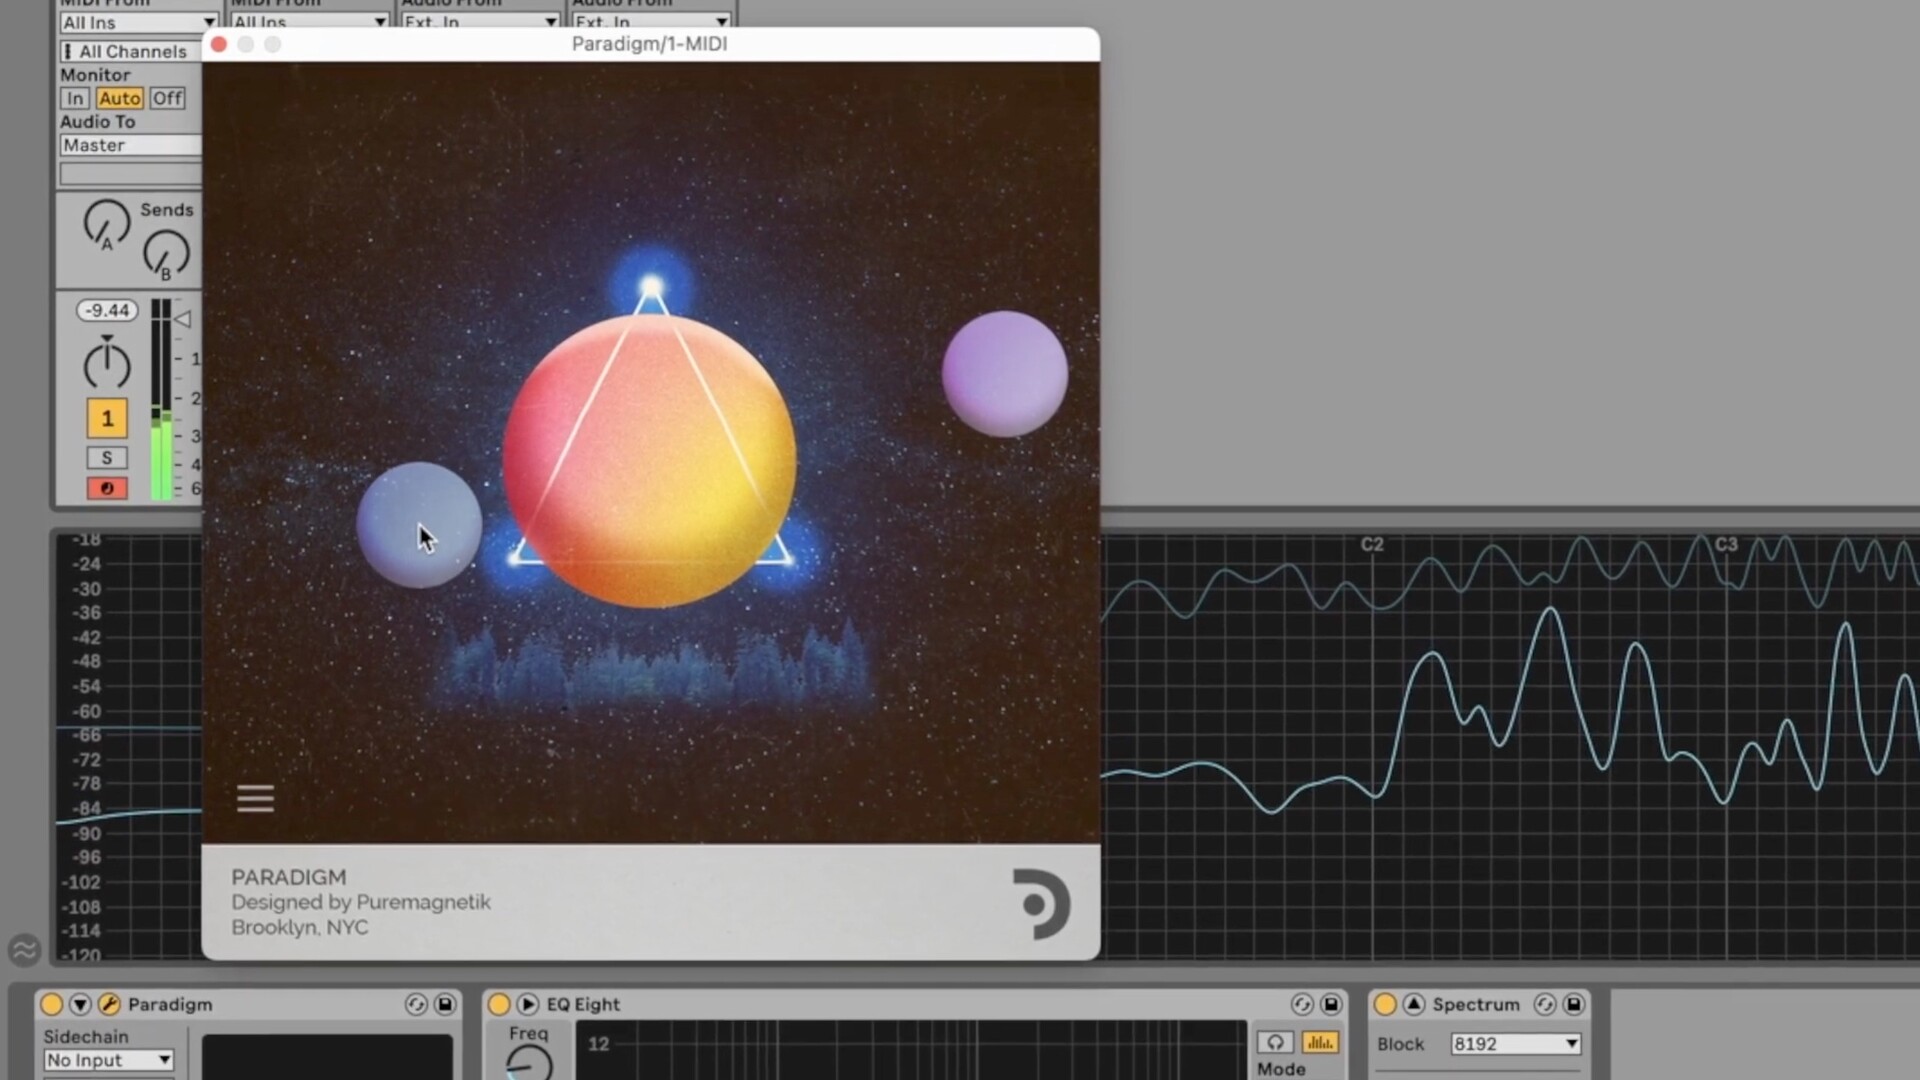Screen dimensions: 1920x1080
Task: Set Monitor to In
Action: coord(75,98)
